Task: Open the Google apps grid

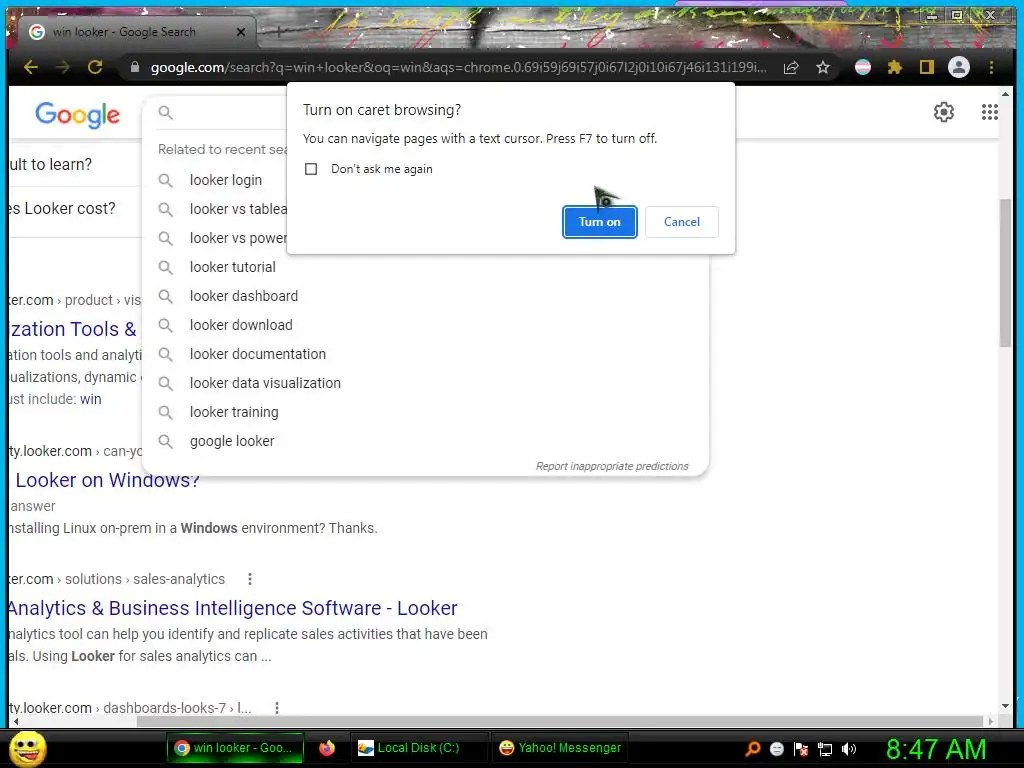Action: click(989, 112)
